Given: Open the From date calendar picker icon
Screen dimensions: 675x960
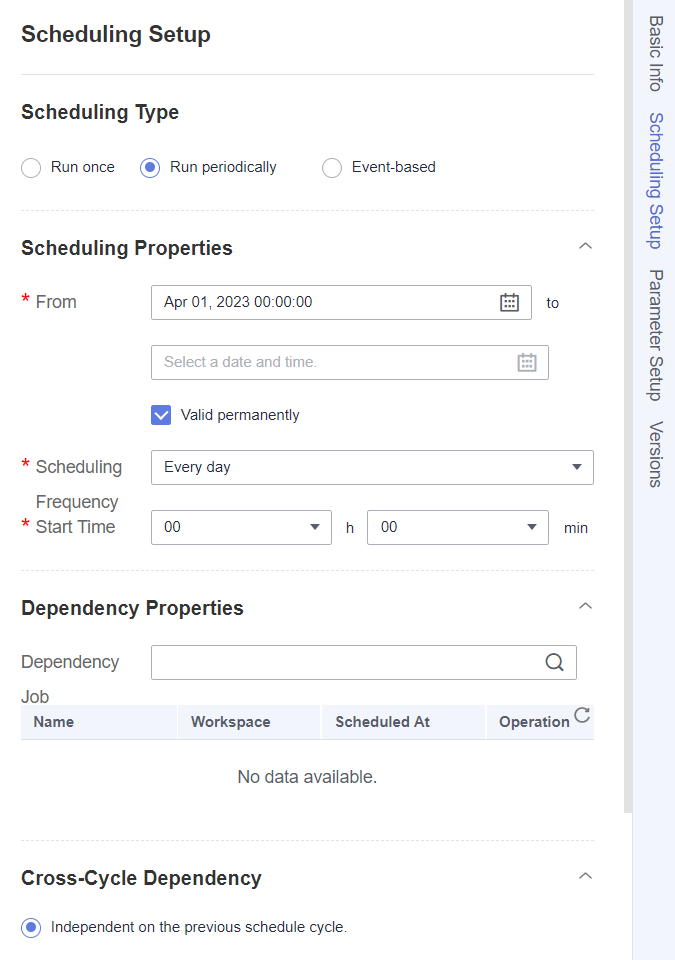Looking at the screenshot, I should coord(509,302).
